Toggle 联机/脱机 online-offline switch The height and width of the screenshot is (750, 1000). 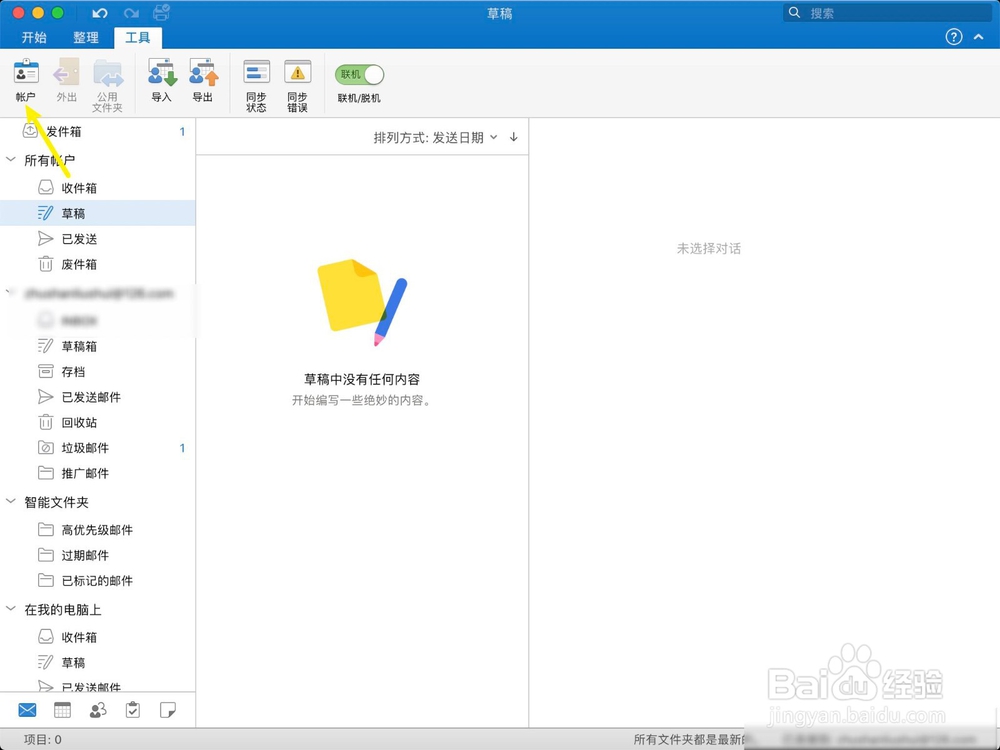tap(357, 74)
